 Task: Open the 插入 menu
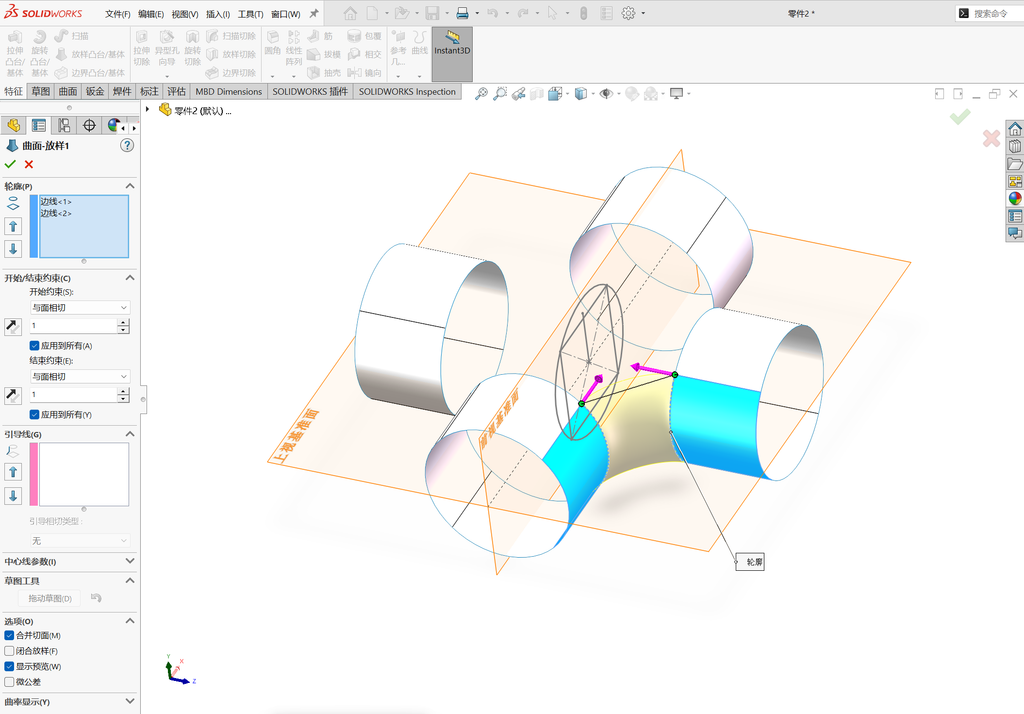pos(217,14)
